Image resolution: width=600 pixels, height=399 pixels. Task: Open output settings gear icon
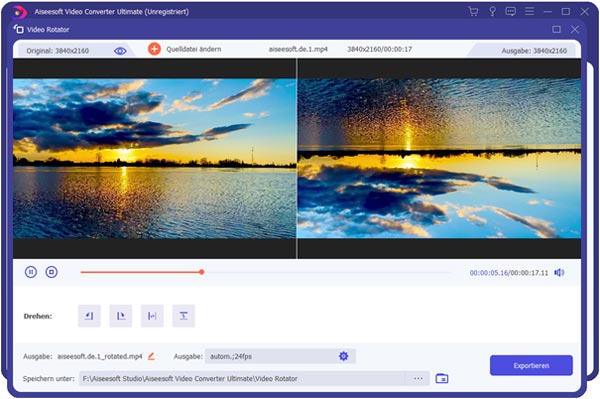point(344,356)
